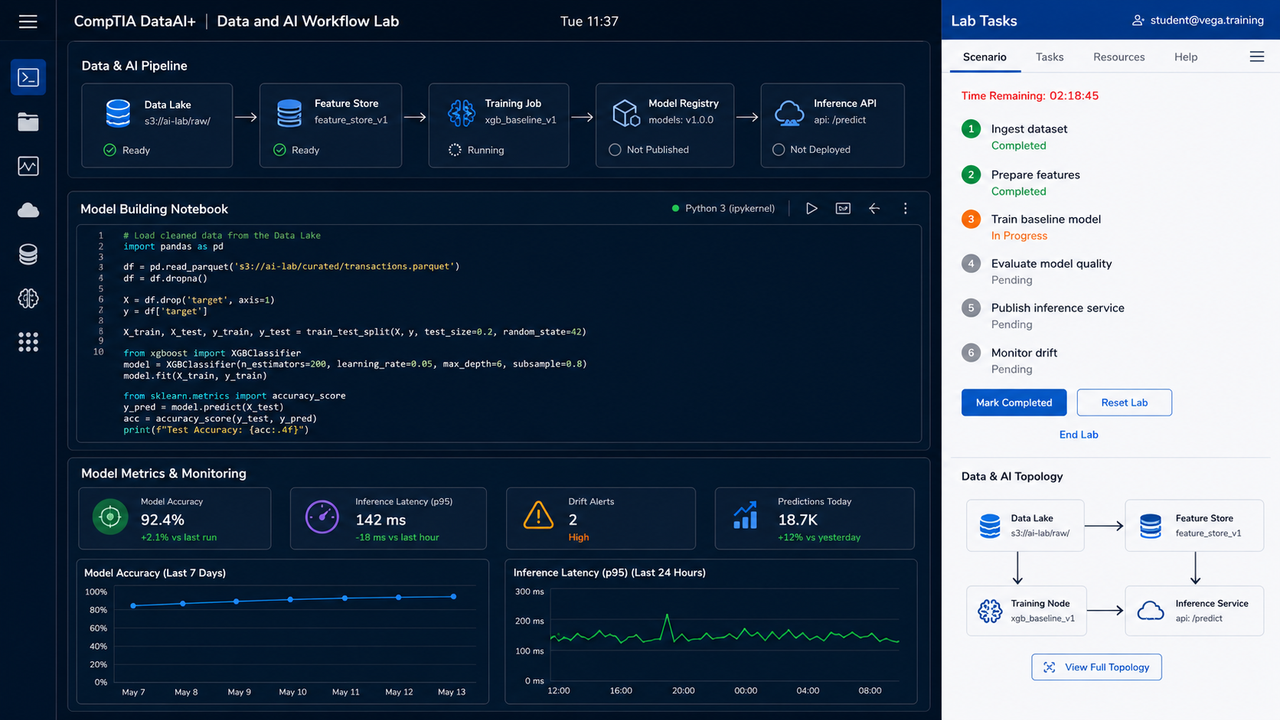Click the Drift Alerts warning triangle icon
Image resolution: width=1280 pixels, height=720 pixels.
coord(538,516)
